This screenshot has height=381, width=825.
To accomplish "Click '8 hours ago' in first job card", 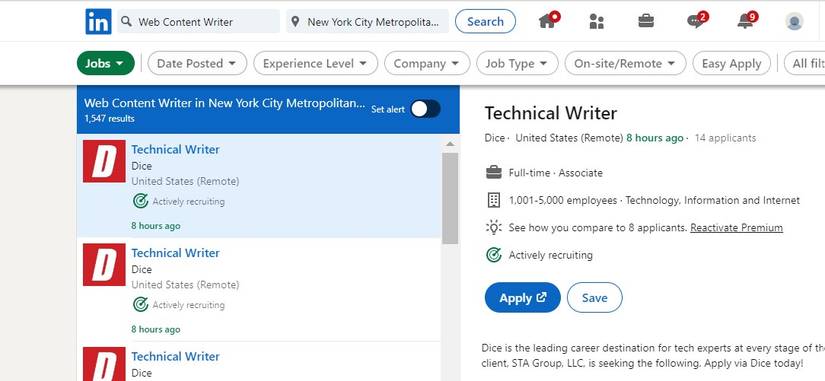I will pyautogui.click(x=156, y=226).
